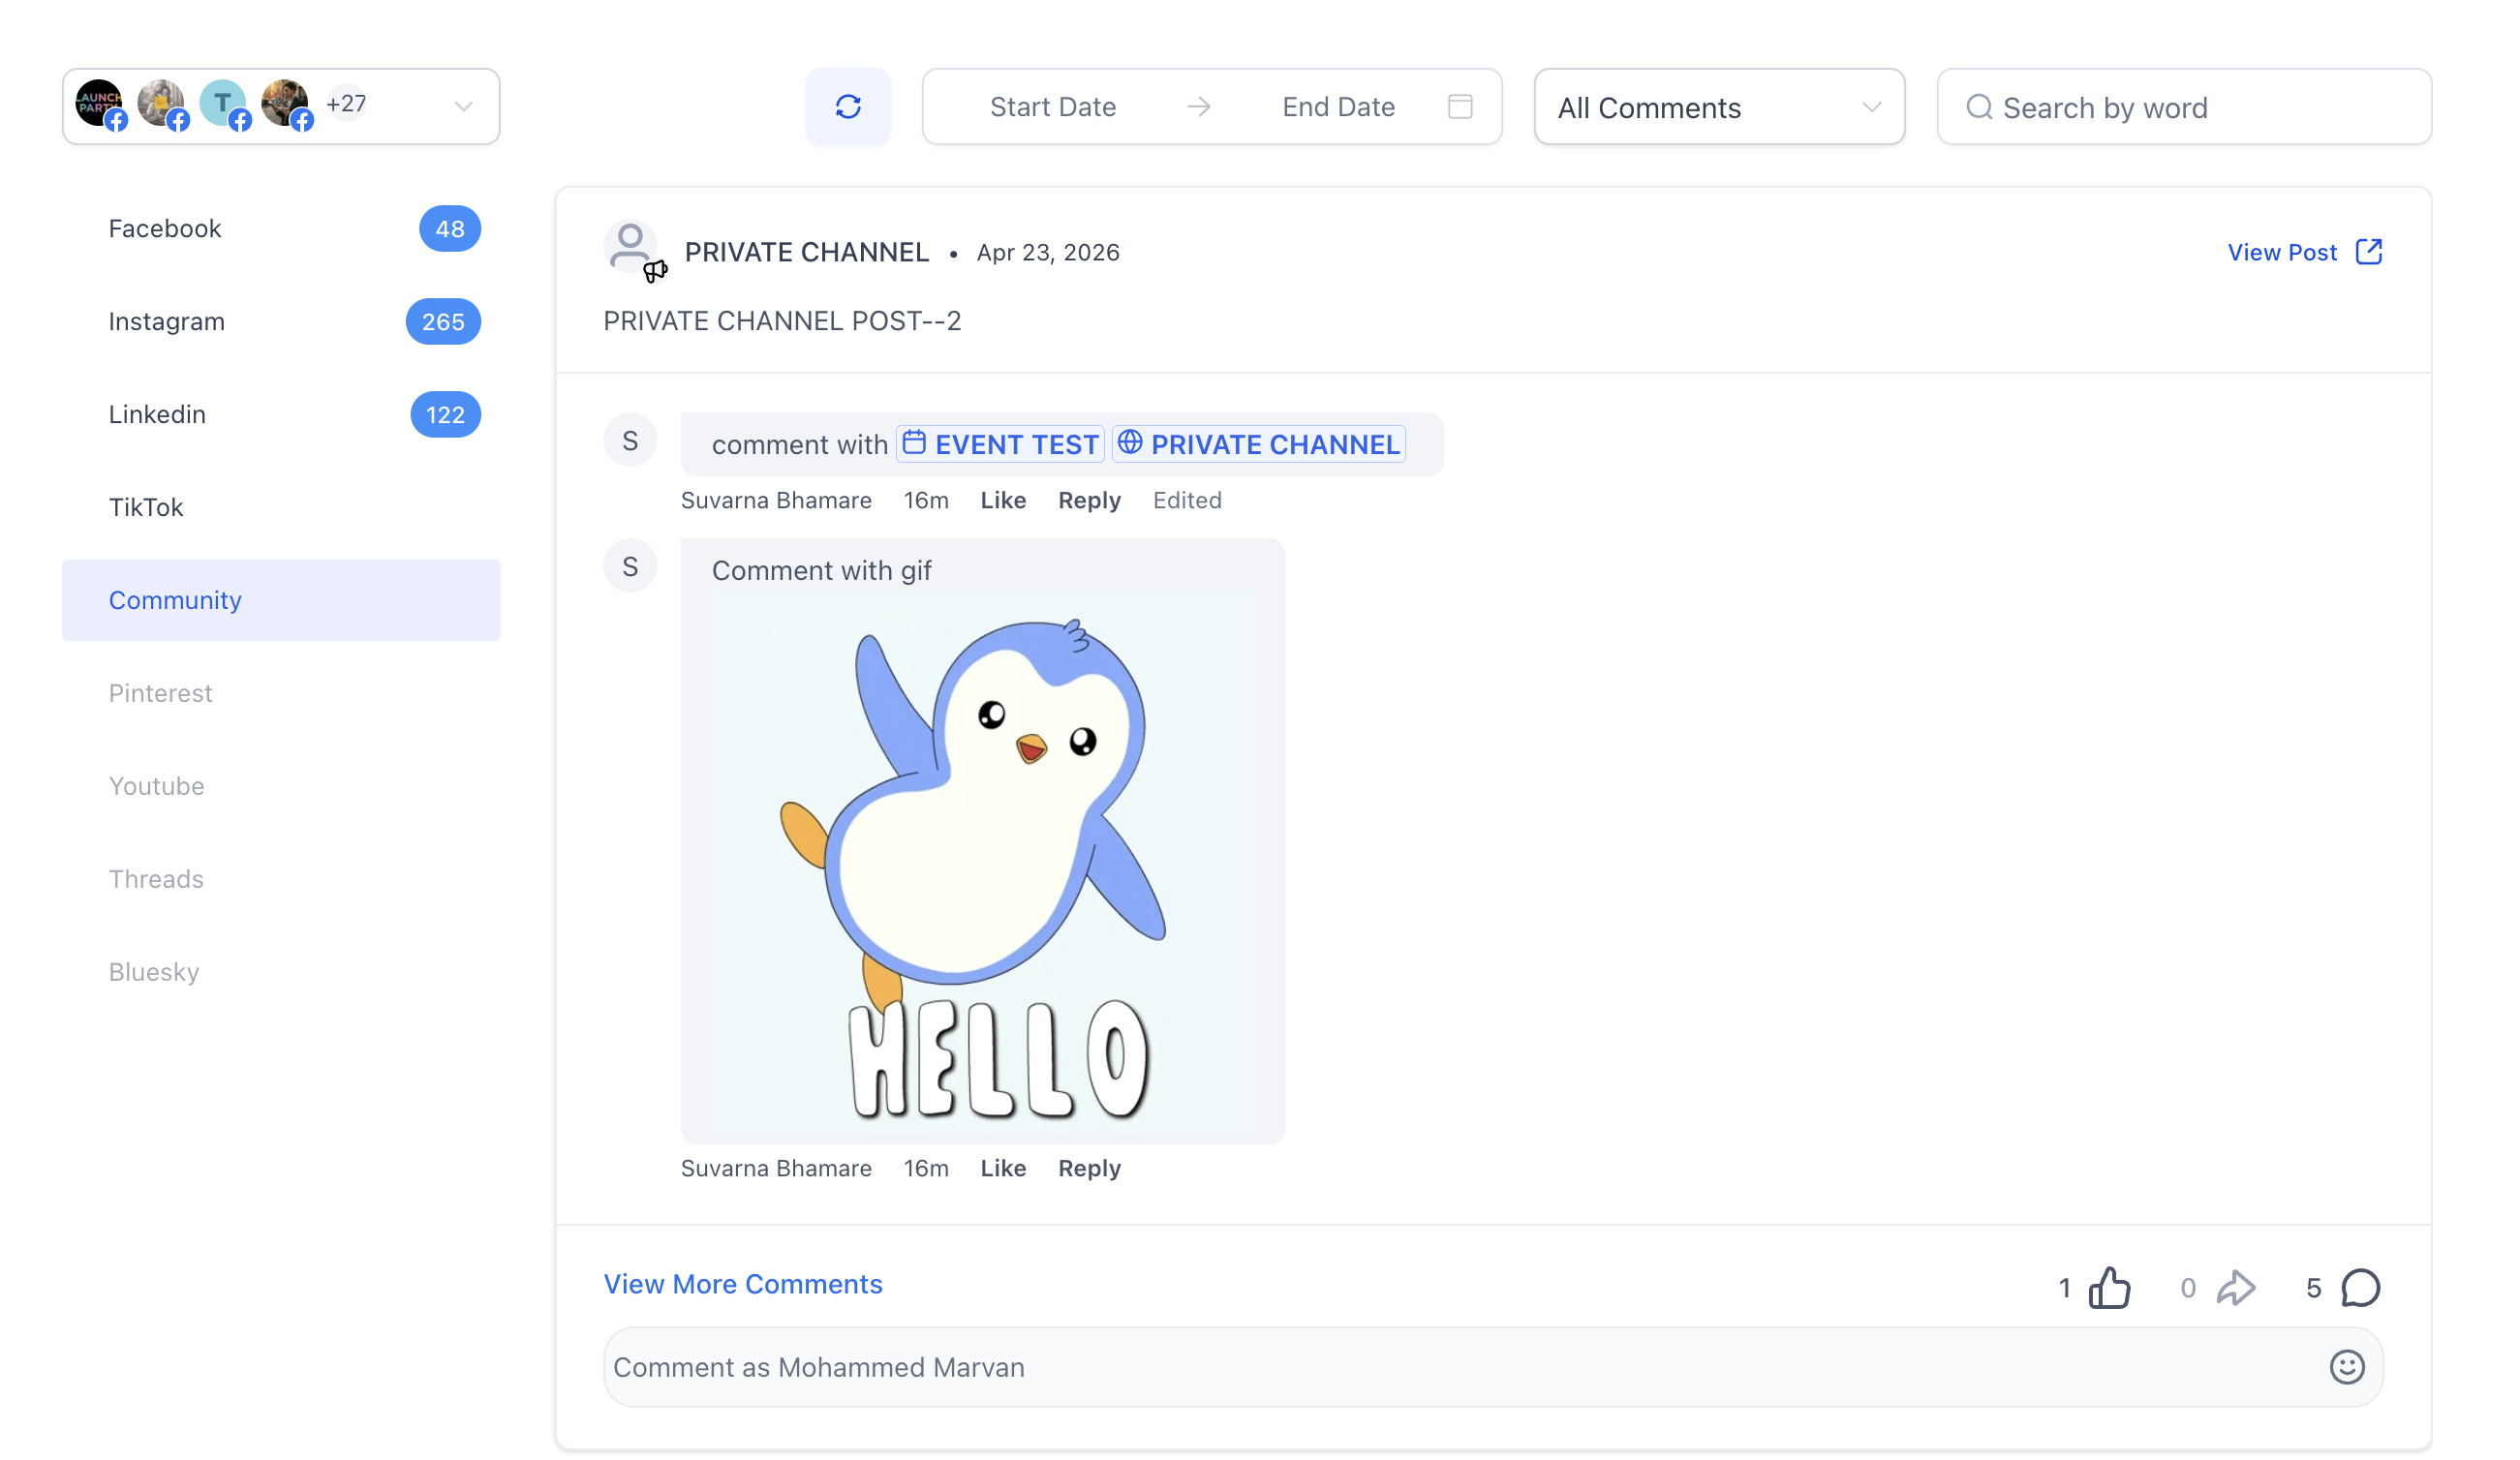Open the calendar icon in date range
This screenshot has width=2520, height=1460.
1460,107
